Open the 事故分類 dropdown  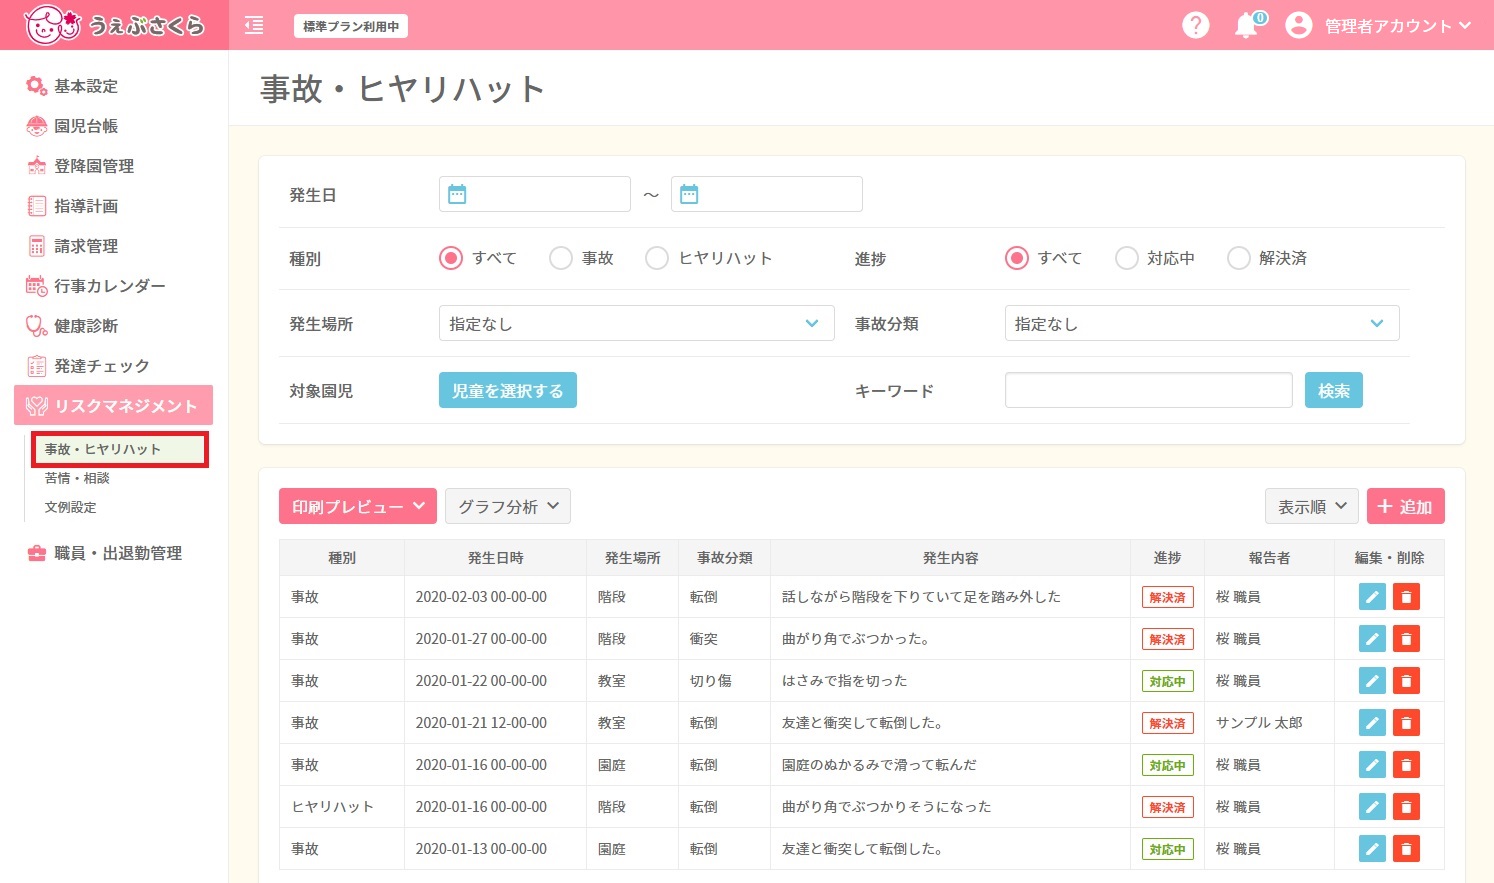pyautogui.click(x=1202, y=323)
